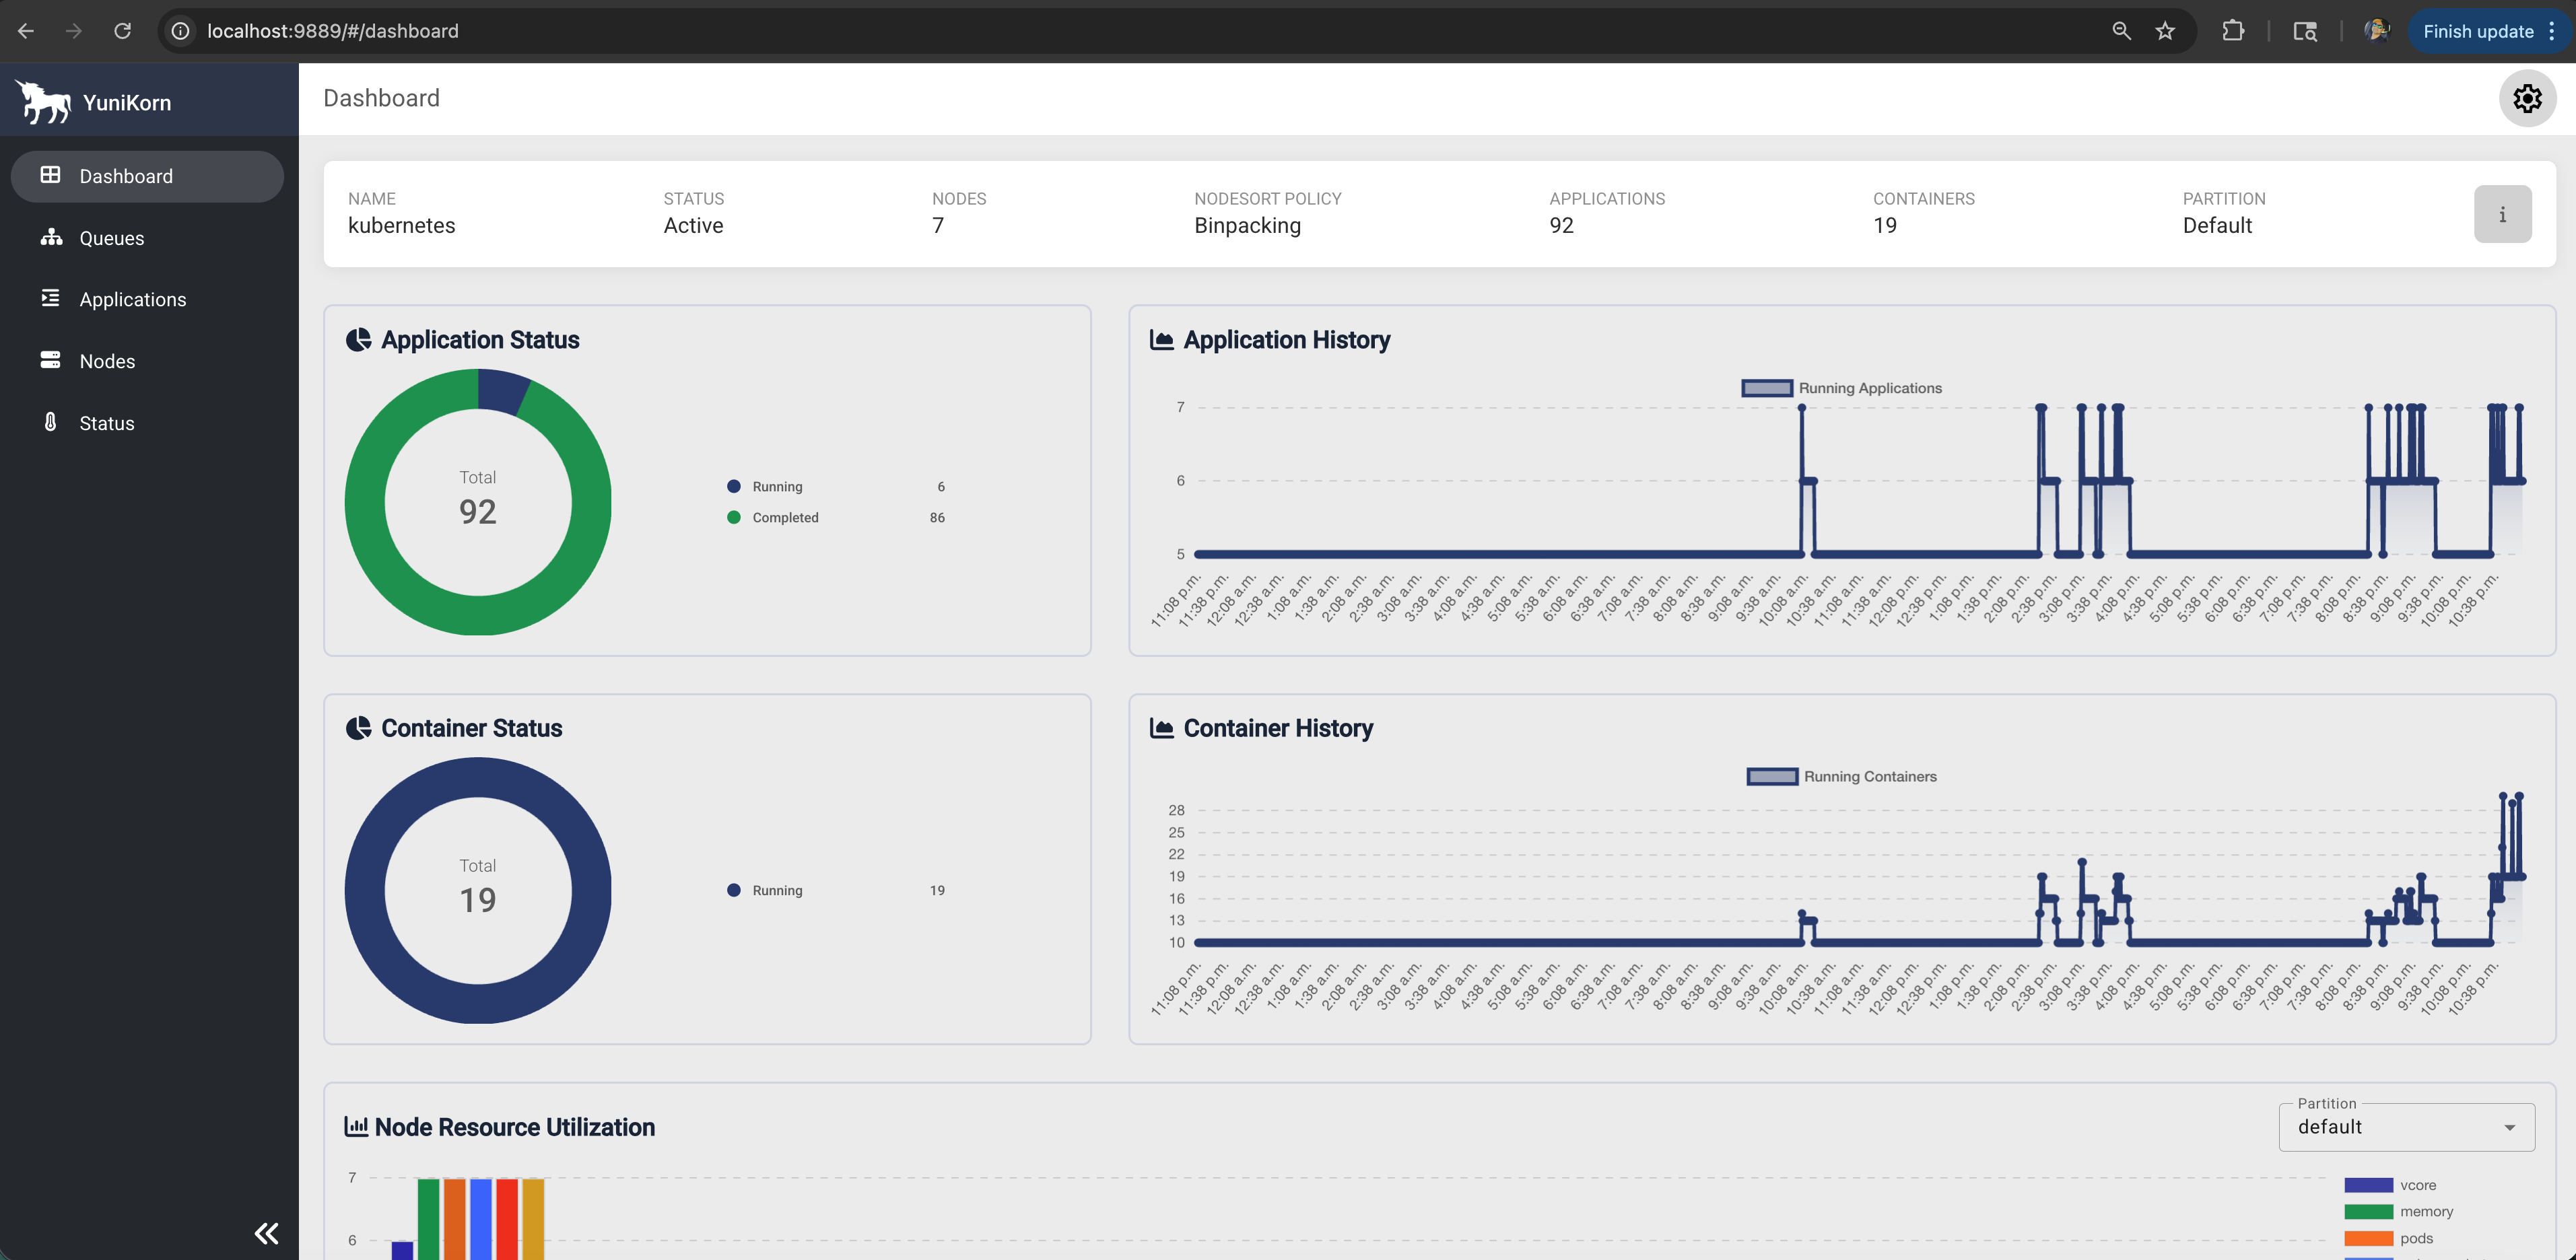Click the Finish update button
Image resolution: width=2576 pixels, height=1260 pixels.
(2480, 30)
